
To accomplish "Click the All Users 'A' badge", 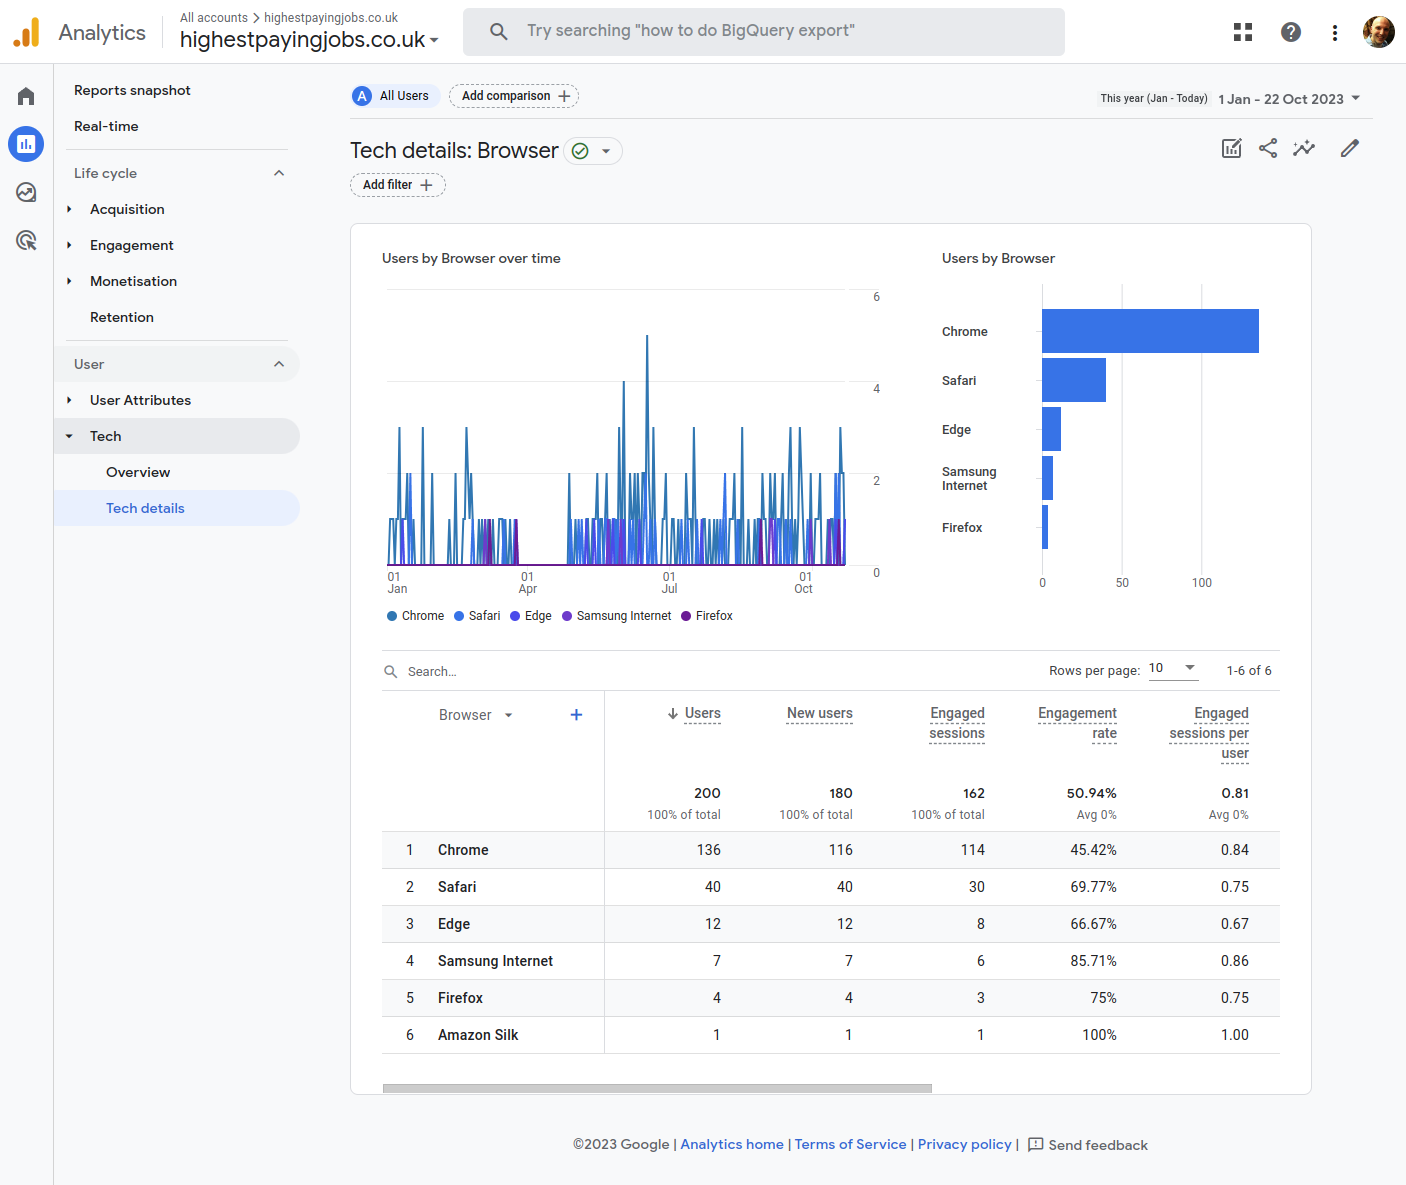I will coord(362,96).
